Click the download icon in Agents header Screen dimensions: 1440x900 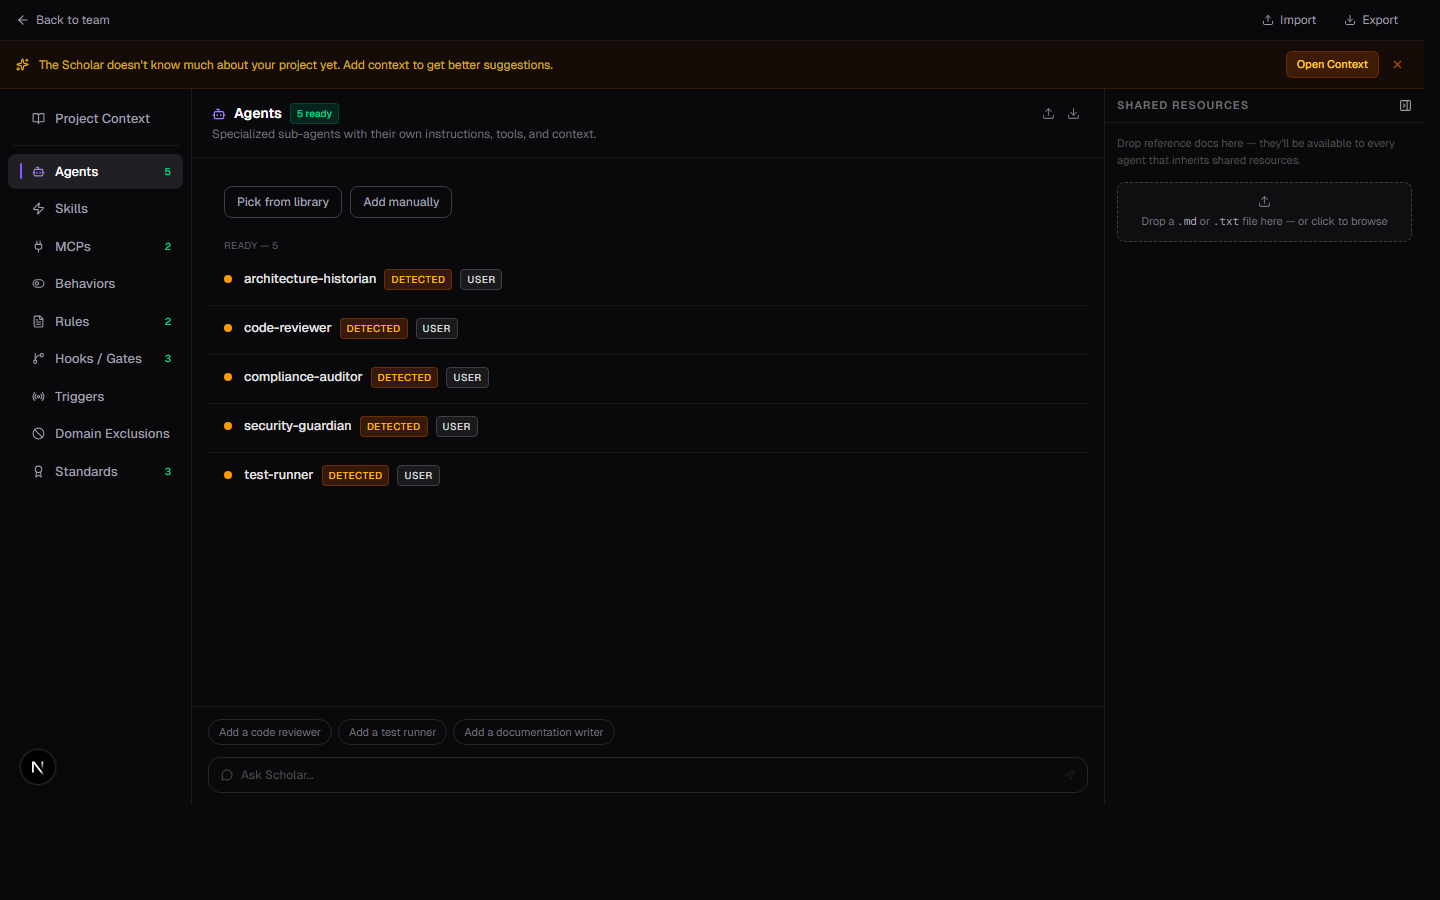[1073, 114]
